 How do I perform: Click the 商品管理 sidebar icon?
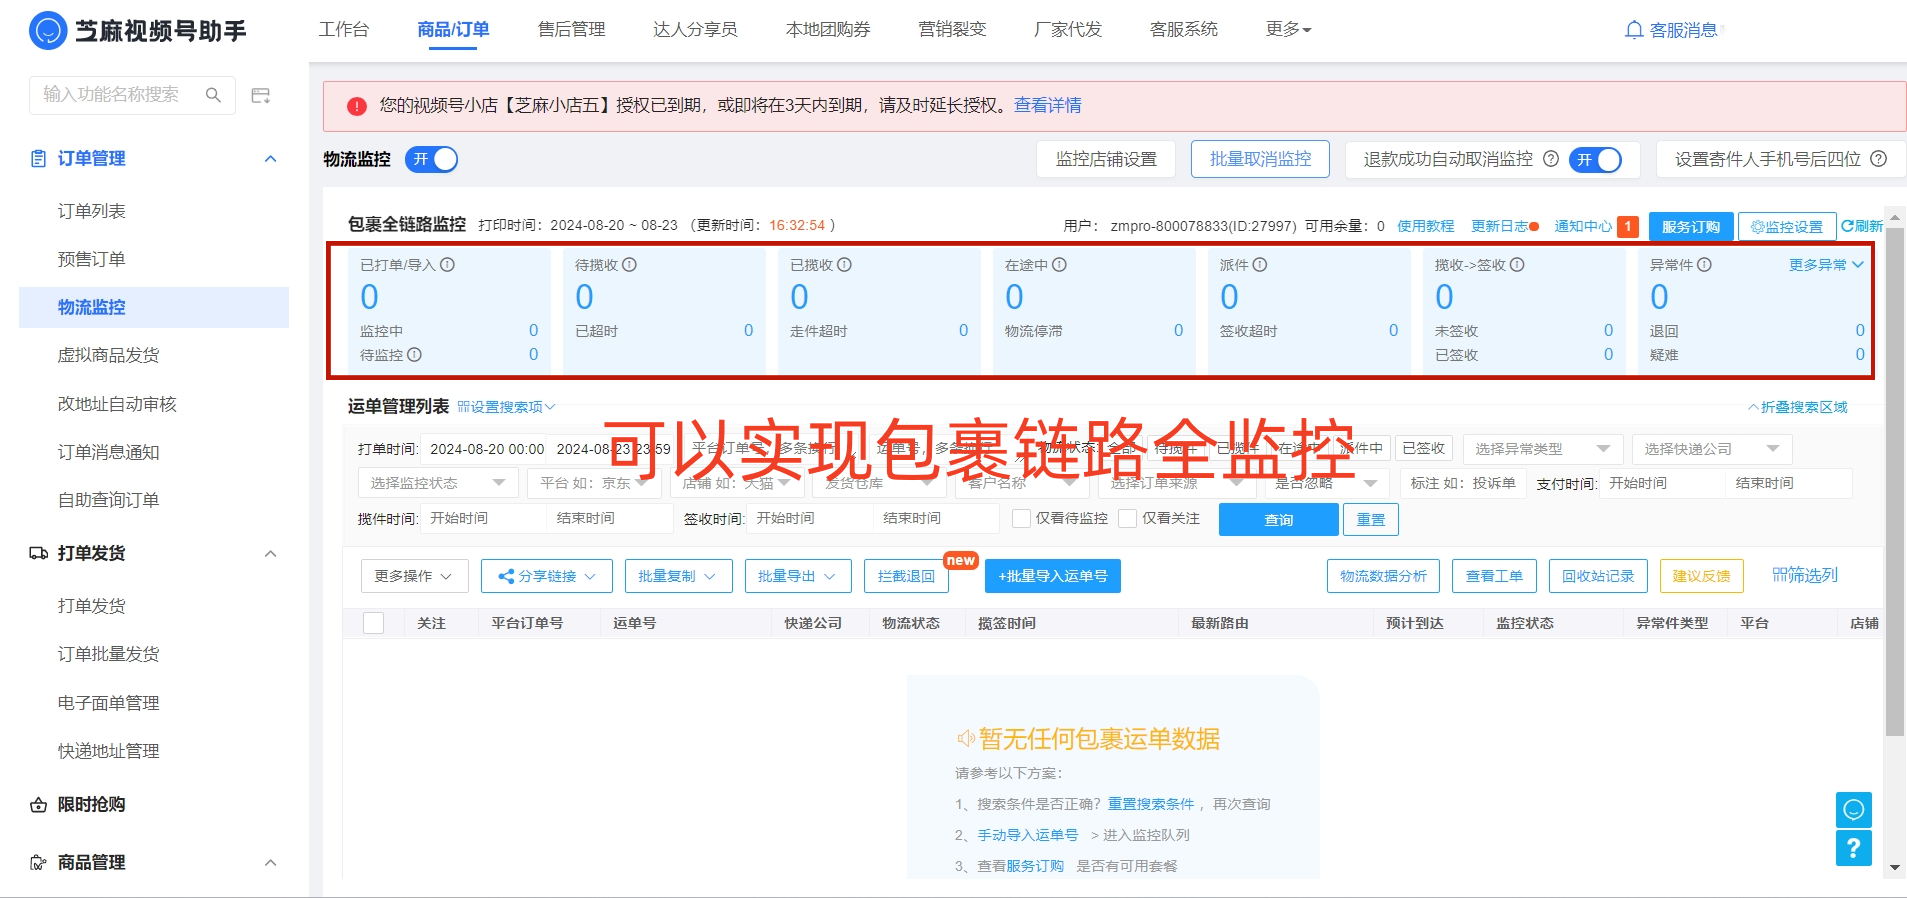pyautogui.click(x=38, y=863)
